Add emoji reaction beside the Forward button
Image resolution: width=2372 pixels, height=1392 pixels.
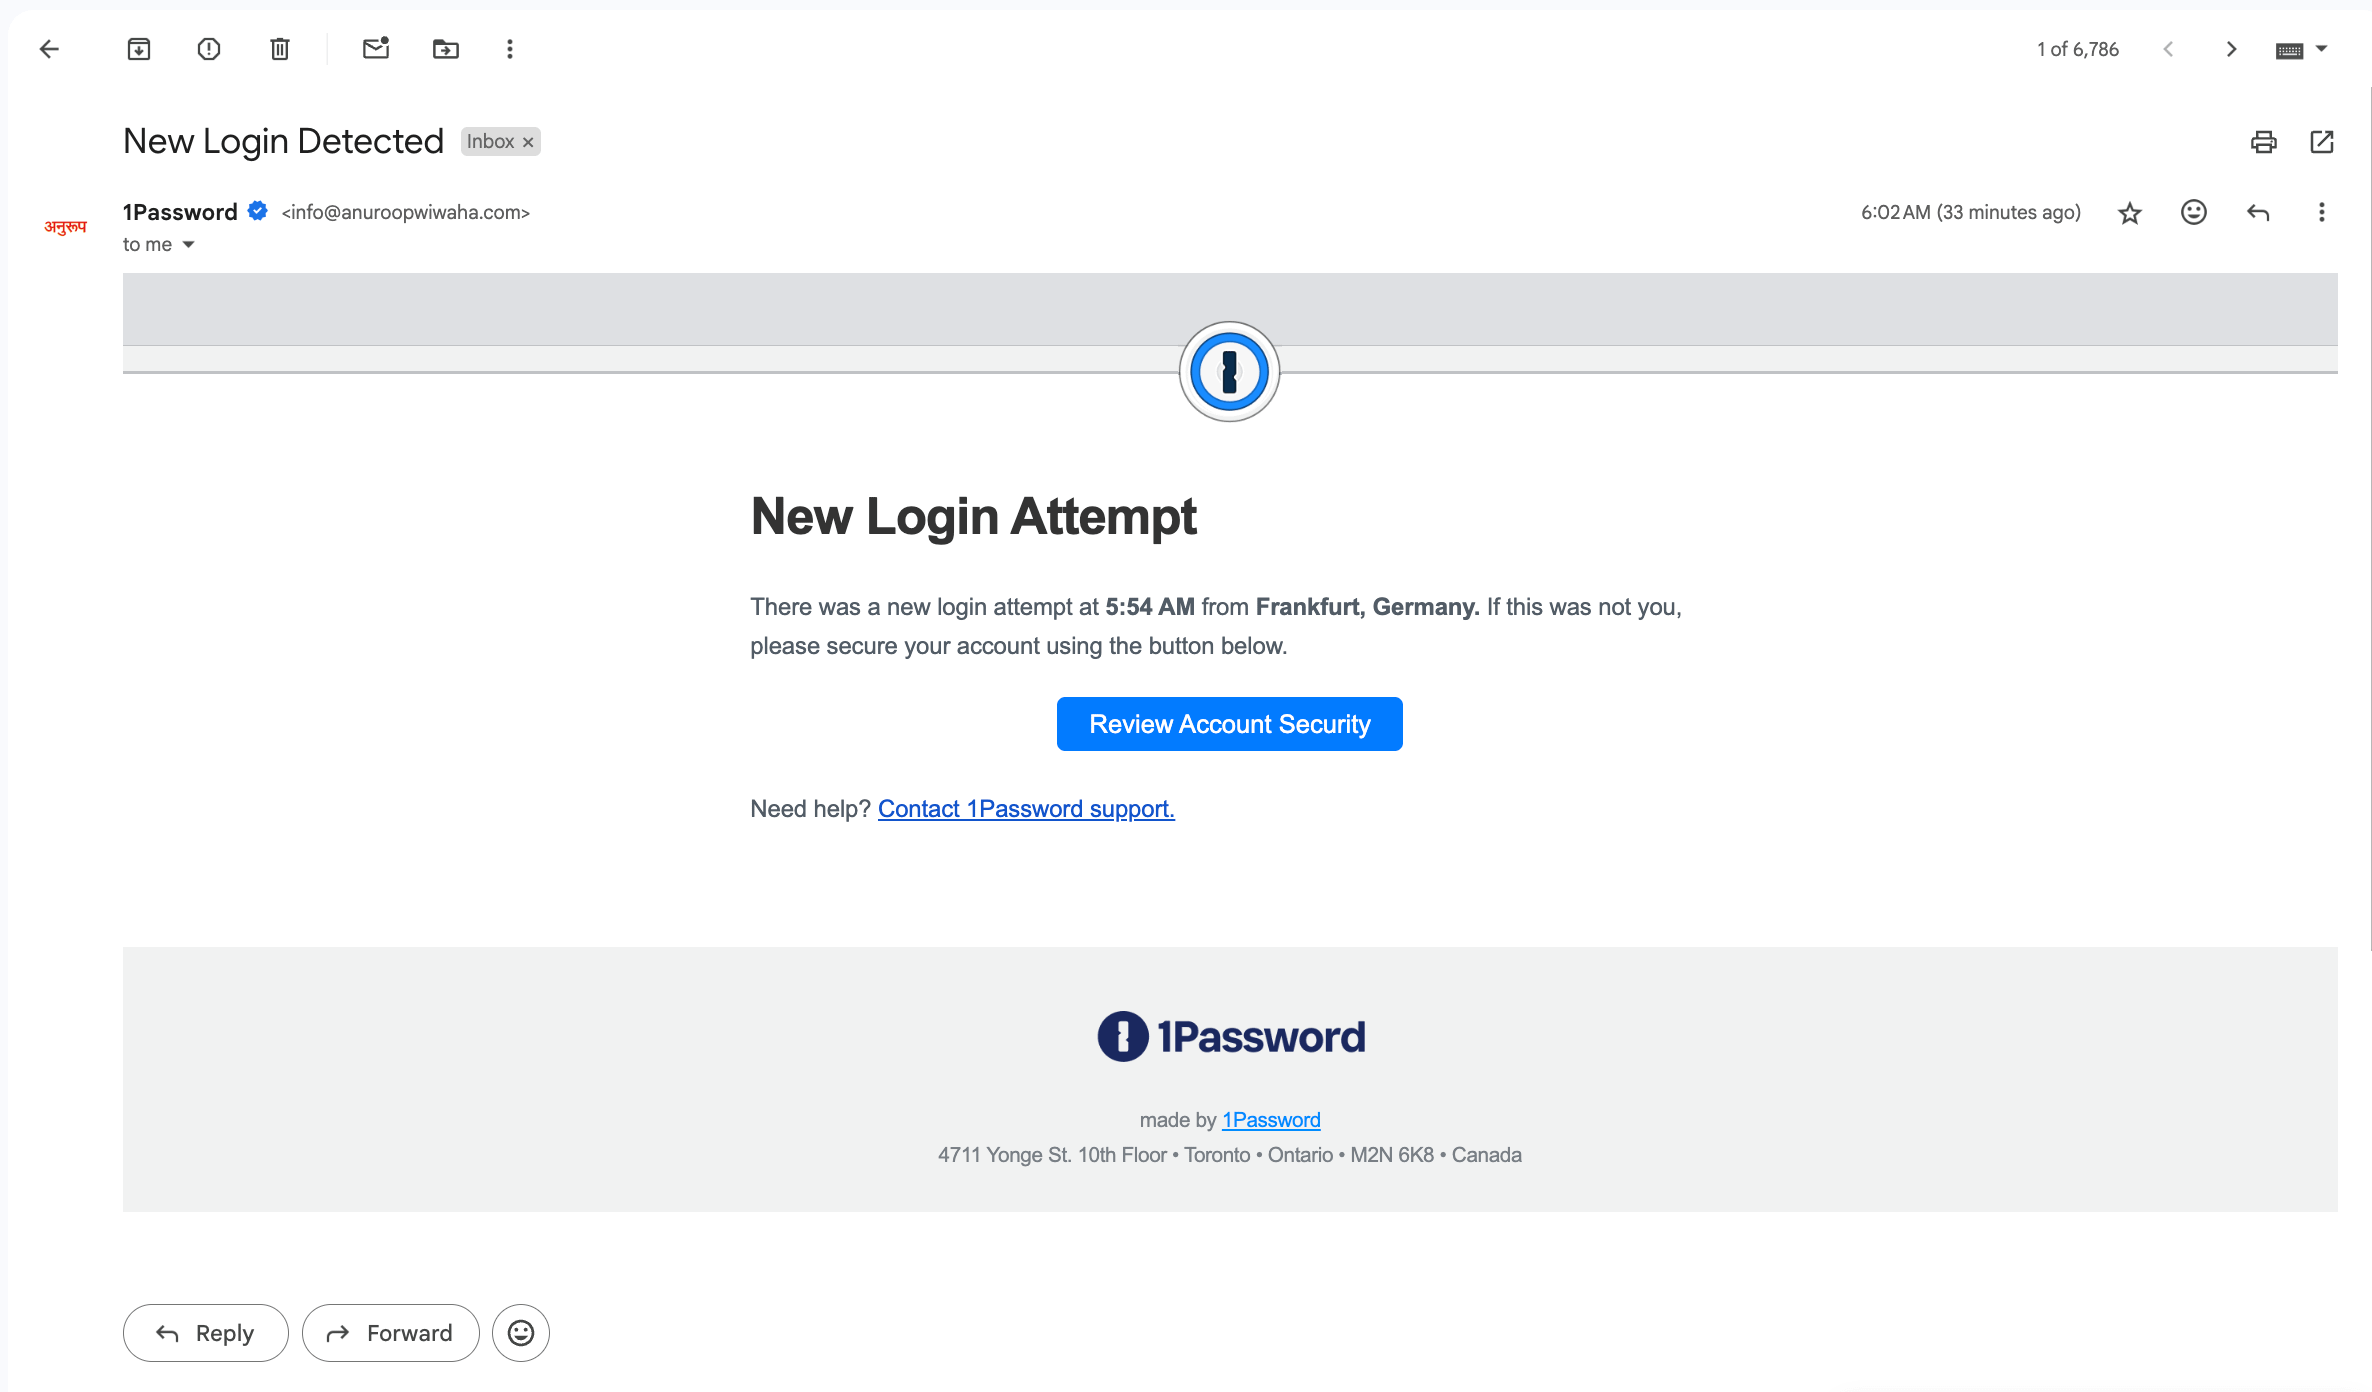(521, 1333)
